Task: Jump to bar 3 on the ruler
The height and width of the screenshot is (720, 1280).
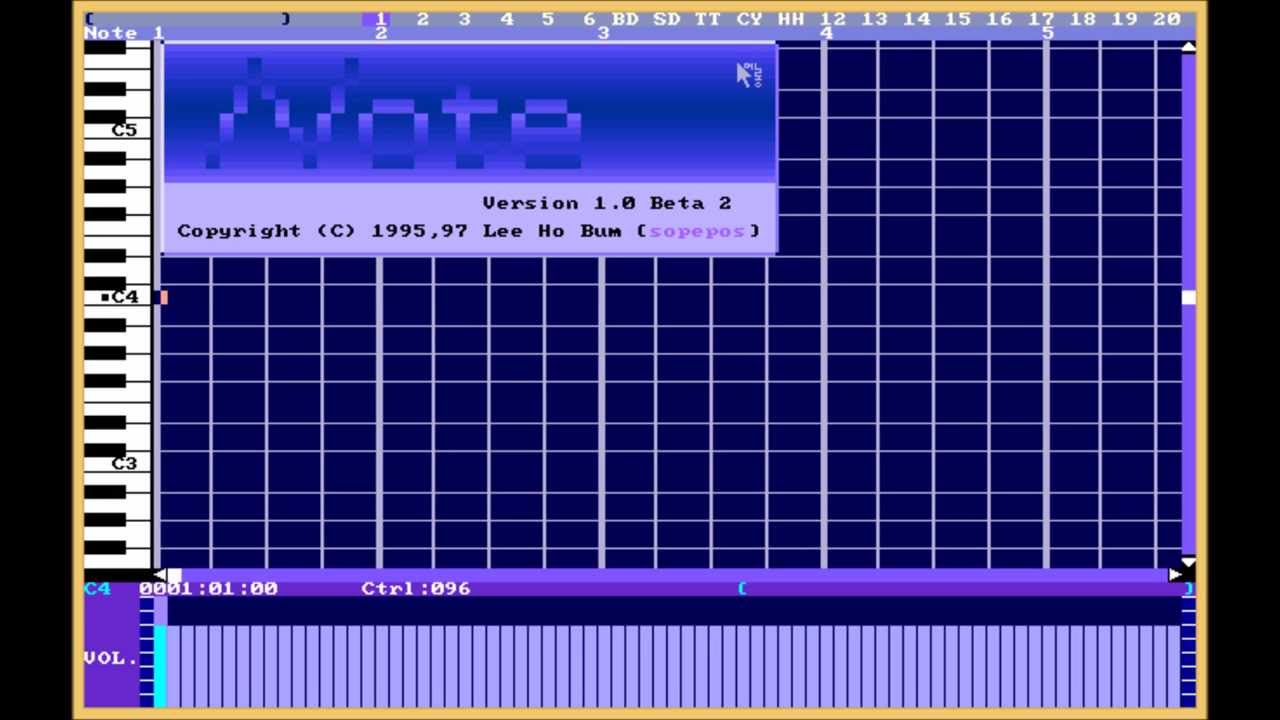Action: tap(603, 33)
